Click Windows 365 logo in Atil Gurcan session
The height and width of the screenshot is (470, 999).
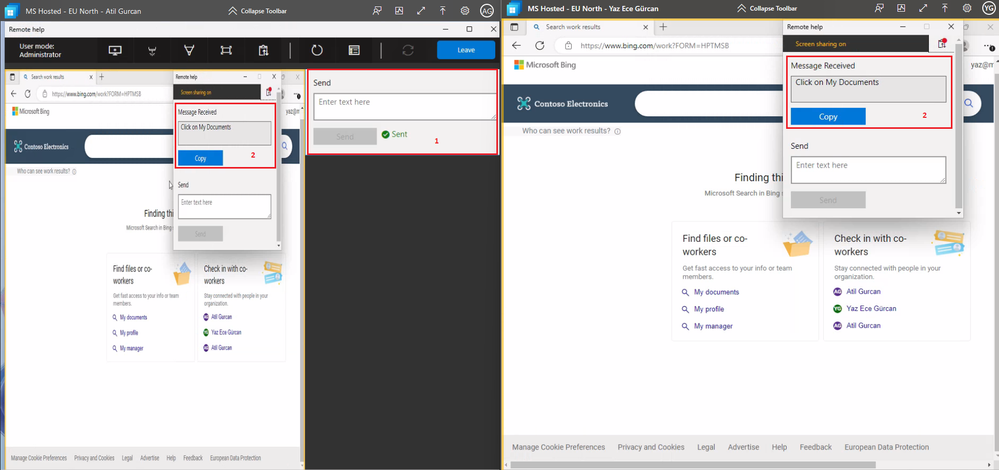(10, 11)
